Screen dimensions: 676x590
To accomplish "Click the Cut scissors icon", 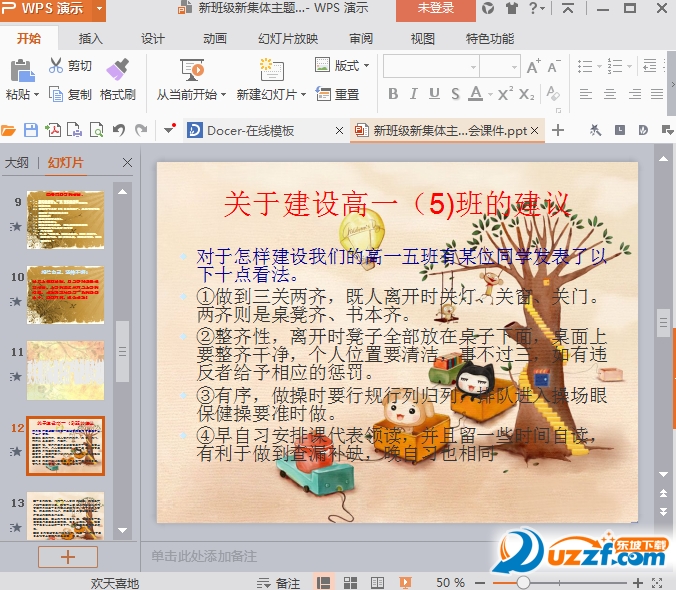I will click(56, 65).
